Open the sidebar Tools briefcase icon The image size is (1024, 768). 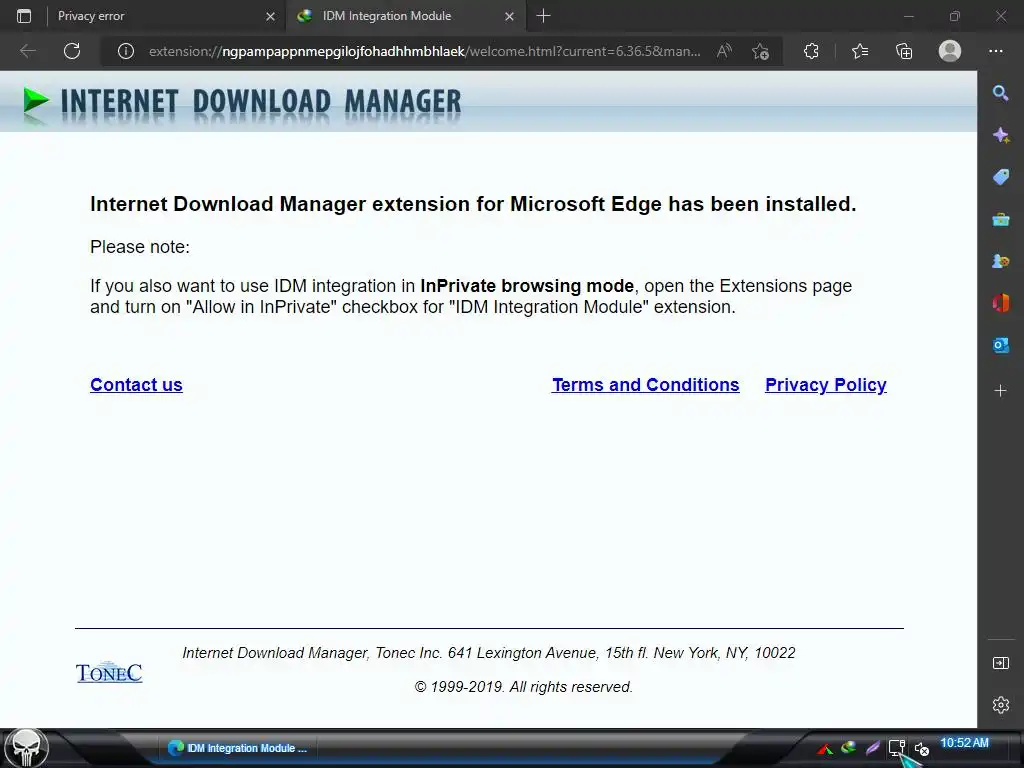click(x=1000, y=219)
